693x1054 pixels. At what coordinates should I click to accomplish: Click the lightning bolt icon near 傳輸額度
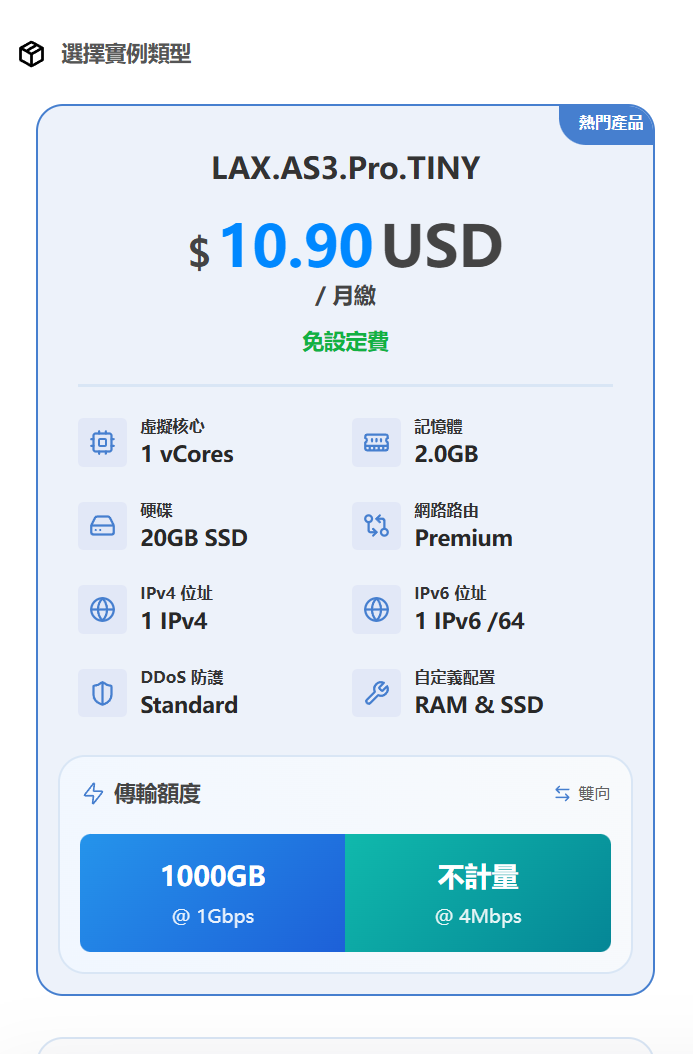click(x=93, y=793)
